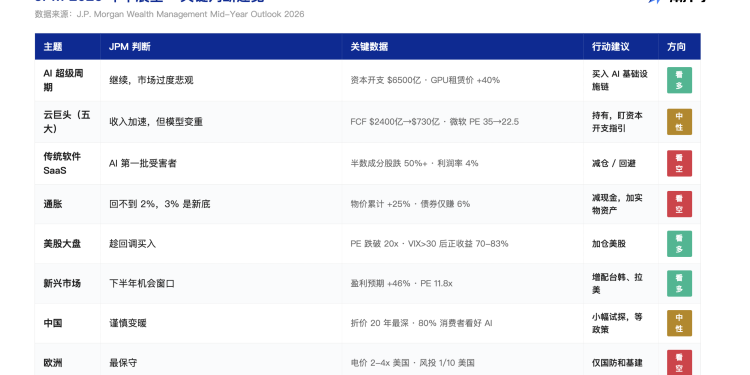Click the 持有，盯资本开支指引 advice cell
Screen dimensions: 750x375
621,122
